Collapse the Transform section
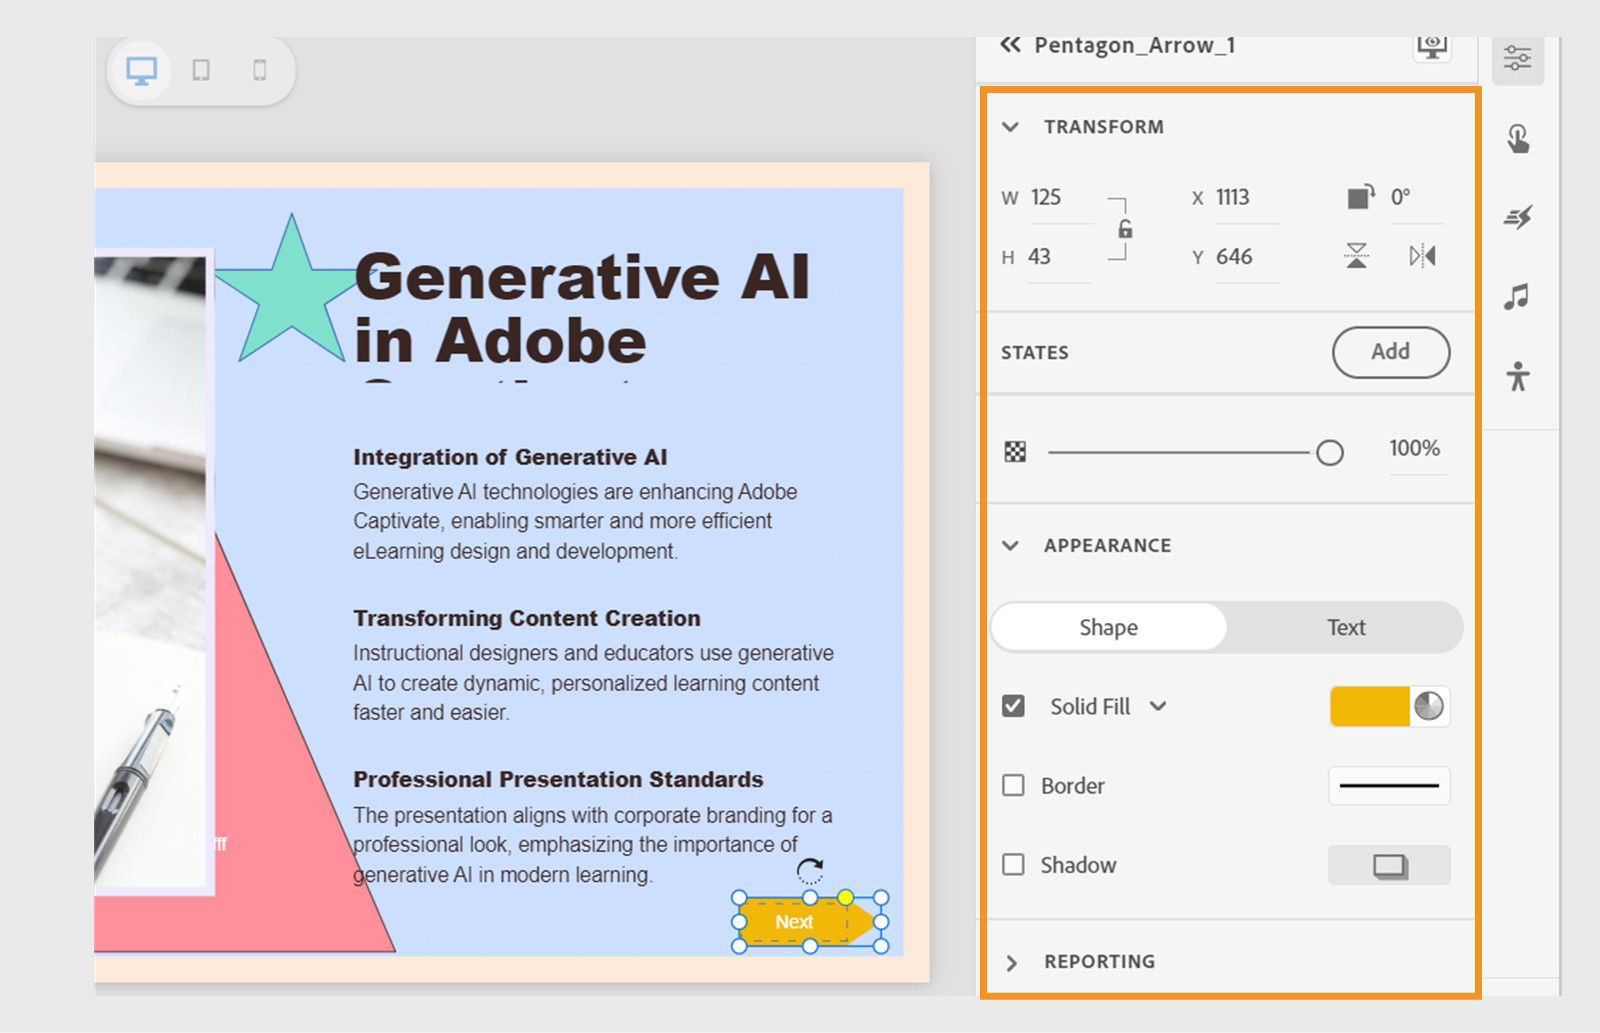1600x1033 pixels. pos(1011,127)
